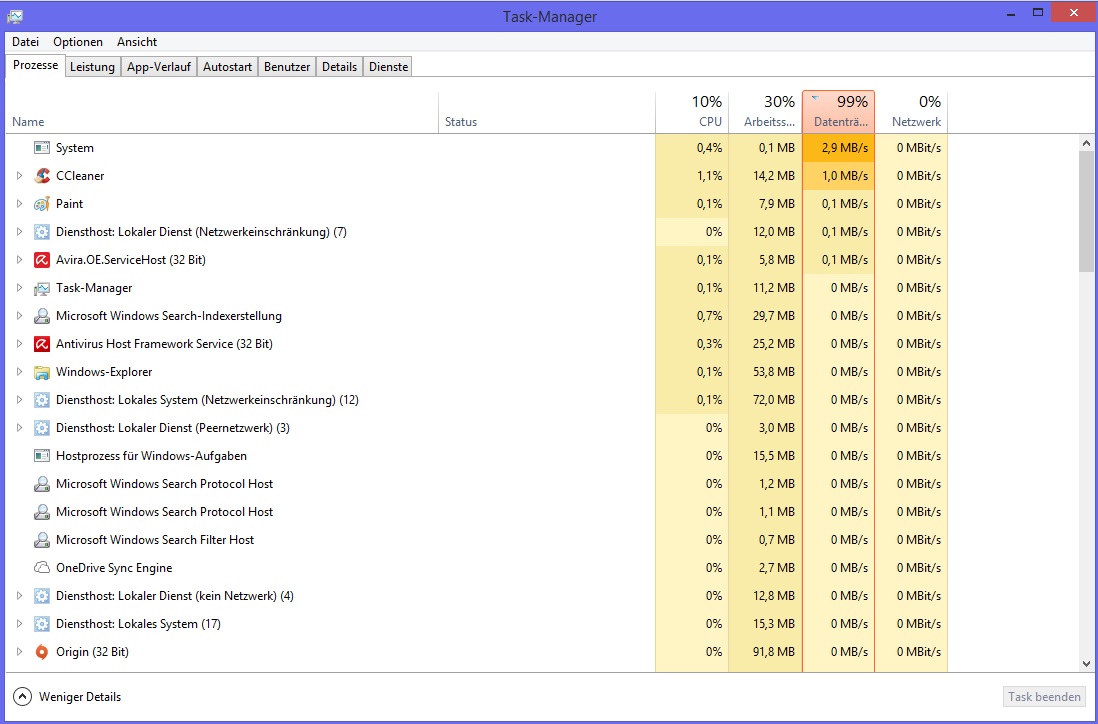This screenshot has height=724, width=1098.
Task: Sort by the Netzwerk column header
Action: coord(912,112)
